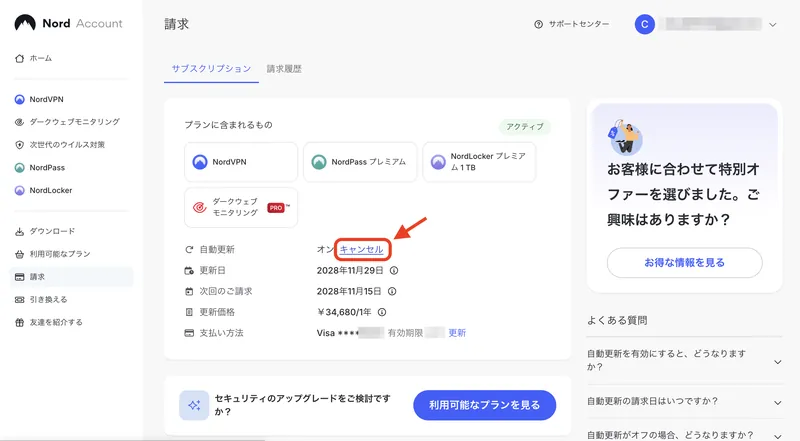The image size is (800, 441).
Task: Open NordLocker in the sidebar
Action: (51, 190)
